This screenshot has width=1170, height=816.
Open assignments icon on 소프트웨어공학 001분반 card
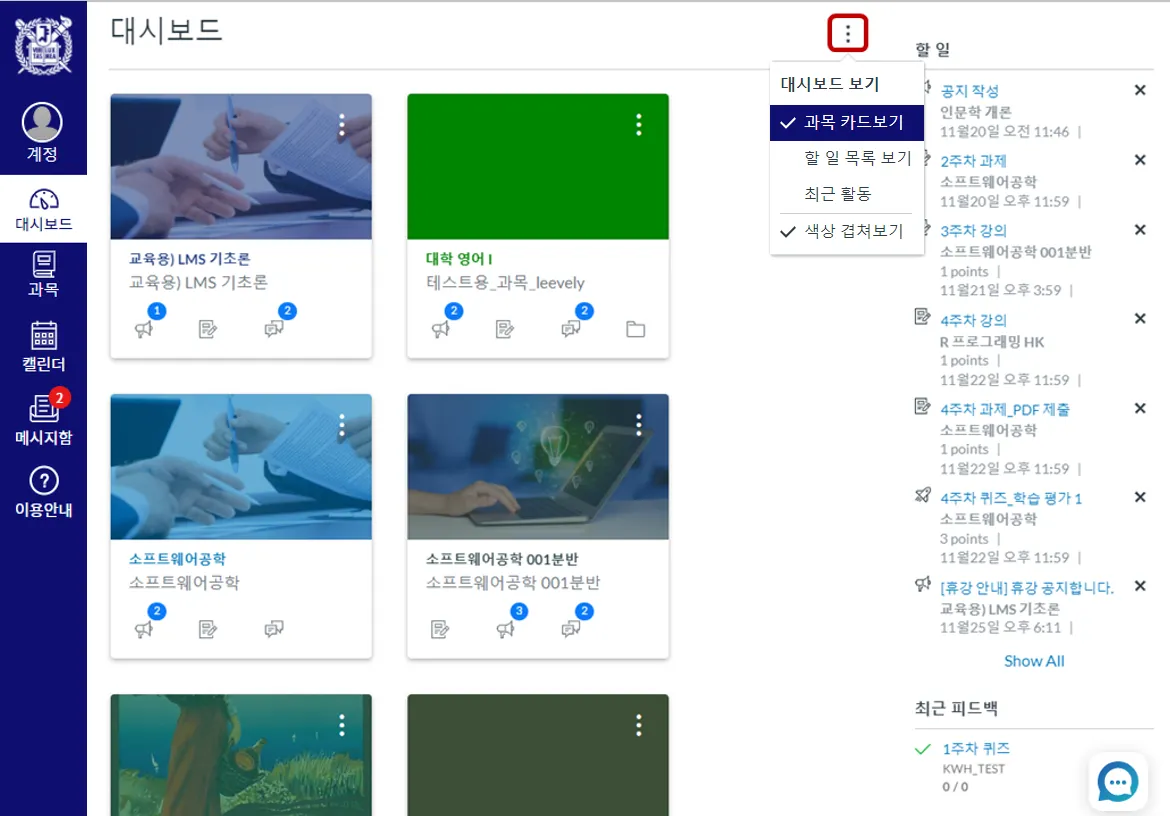click(x=440, y=630)
